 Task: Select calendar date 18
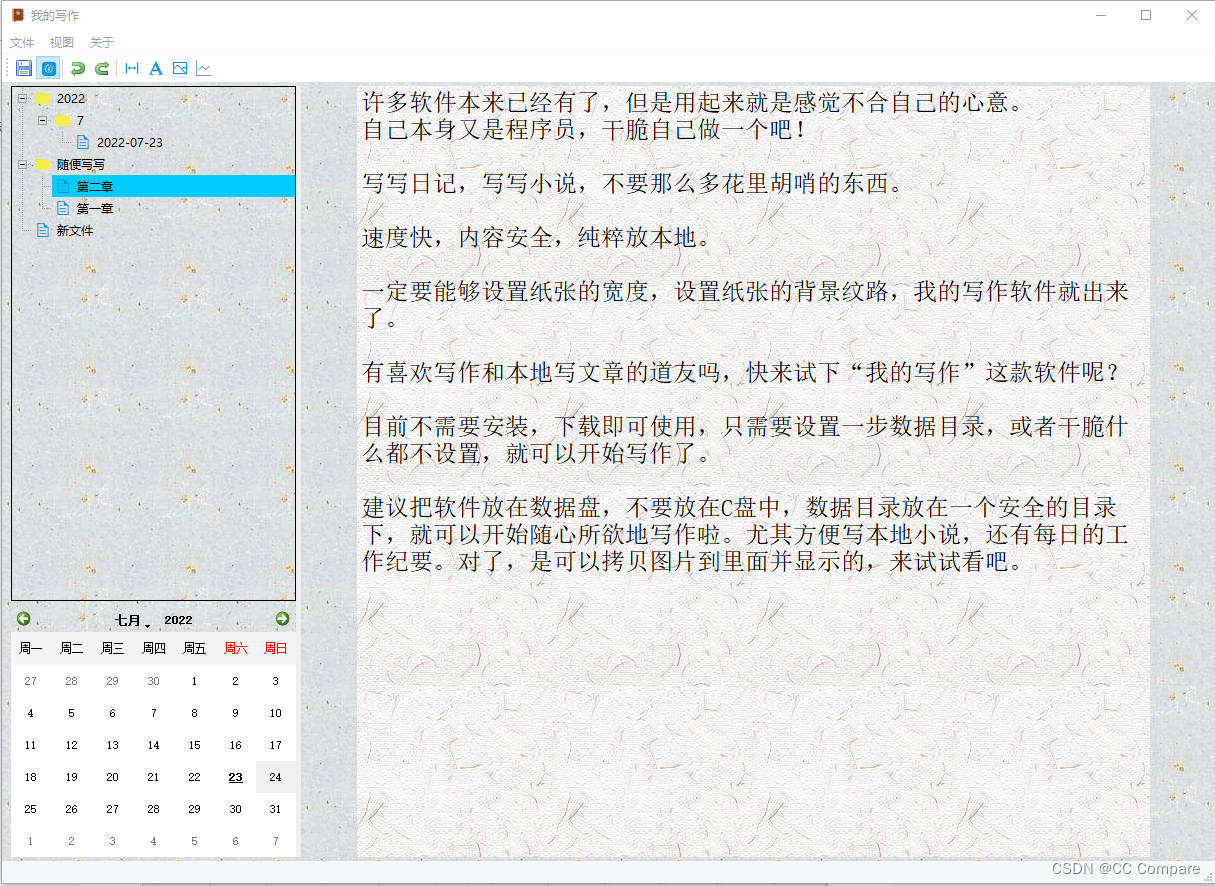click(30, 777)
